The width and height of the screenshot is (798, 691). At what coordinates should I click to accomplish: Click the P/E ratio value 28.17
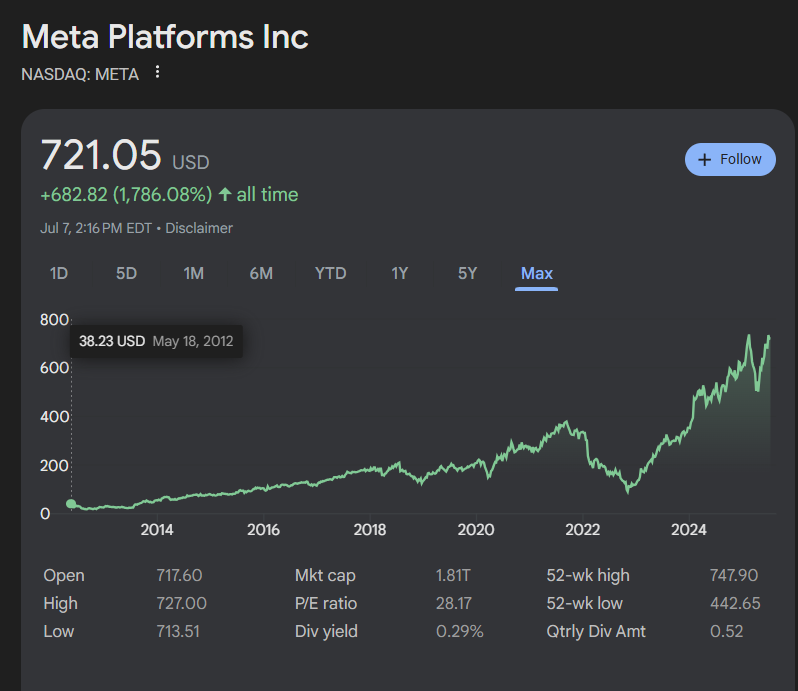pyautogui.click(x=453, y=603)
